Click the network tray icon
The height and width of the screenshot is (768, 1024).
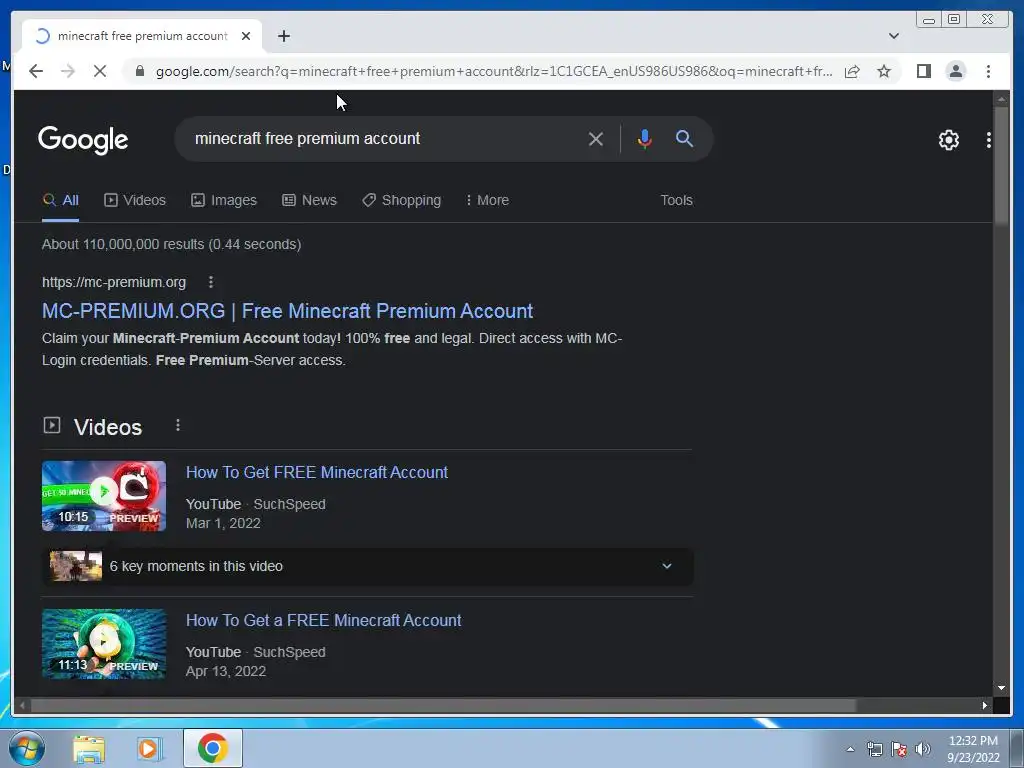874,749
